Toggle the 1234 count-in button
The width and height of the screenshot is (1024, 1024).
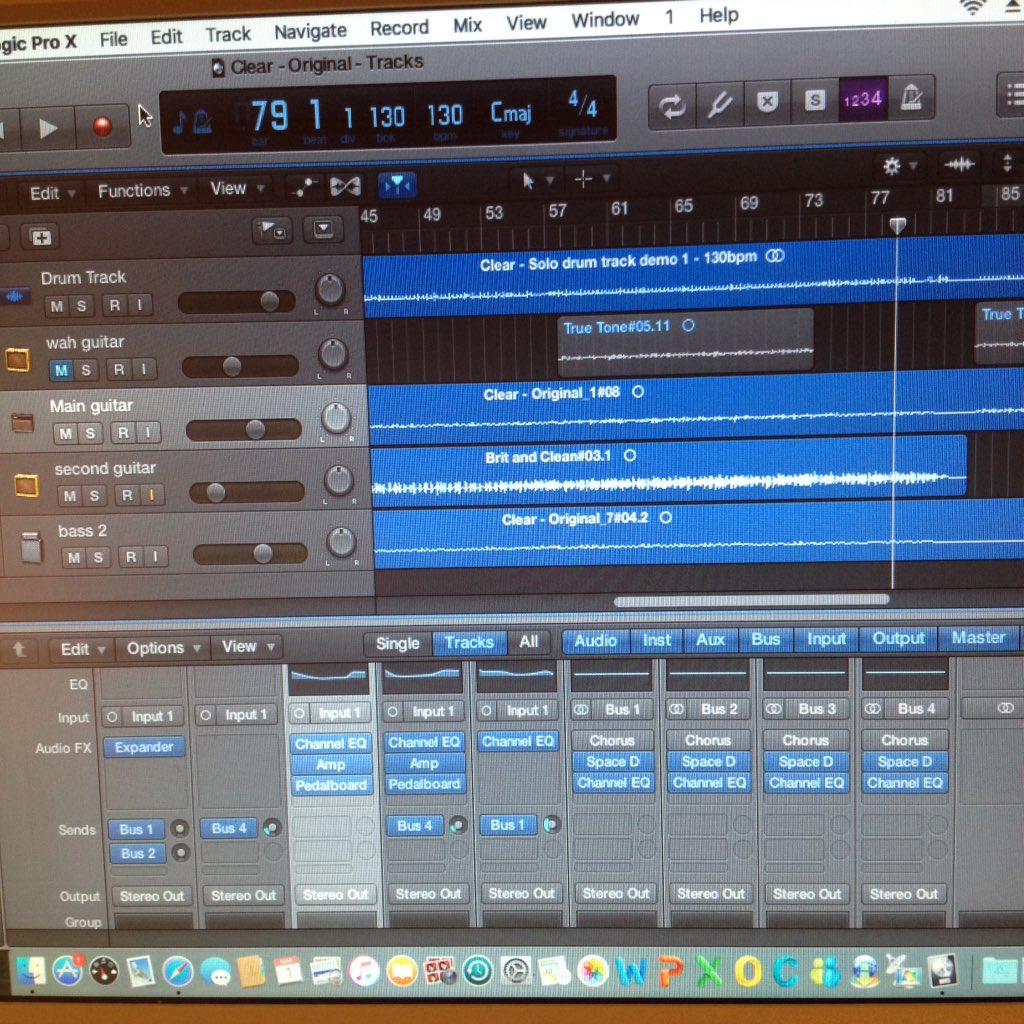863,99
